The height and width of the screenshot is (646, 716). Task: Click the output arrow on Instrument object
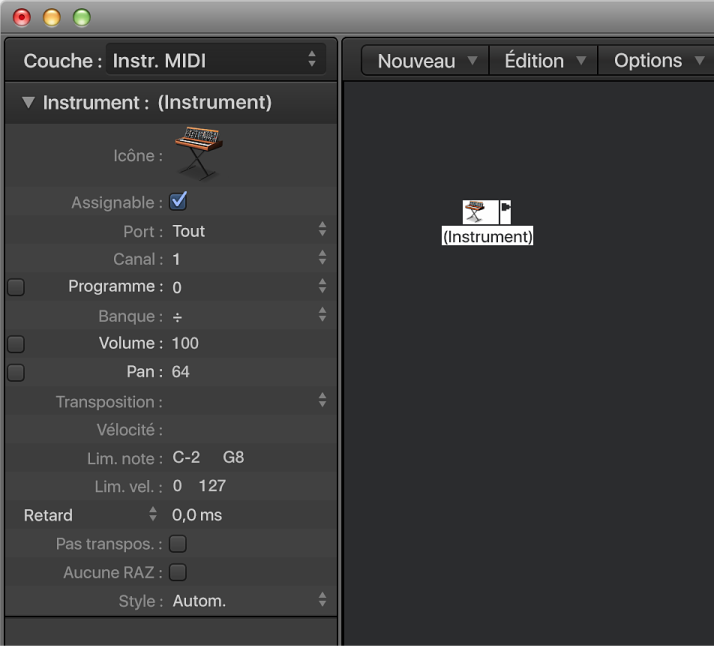[x=506, y=210]
